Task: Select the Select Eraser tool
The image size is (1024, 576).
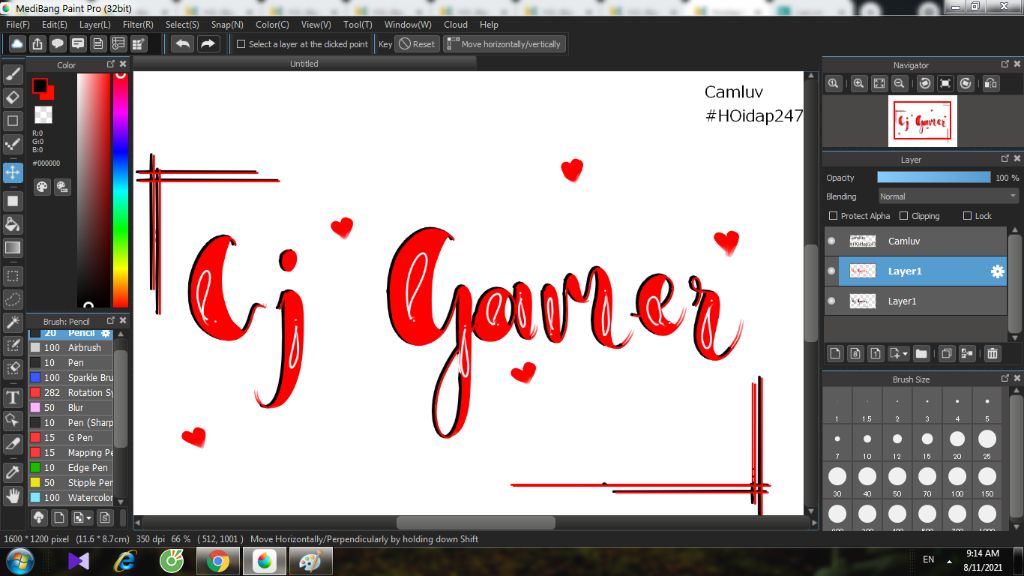Action: coord(12,368)
